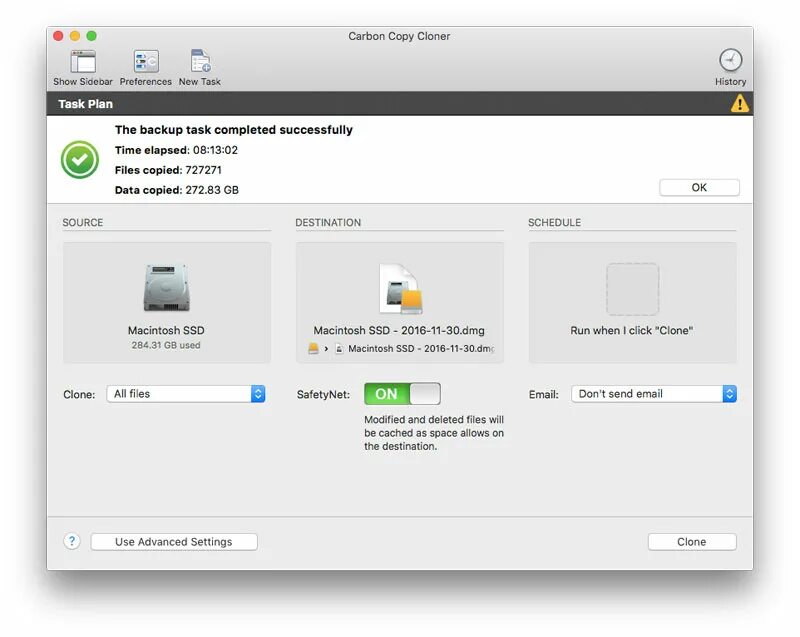Click the destination path breadcrumb file name
This screenshot has width=800, height=637.
coord(421,349)
